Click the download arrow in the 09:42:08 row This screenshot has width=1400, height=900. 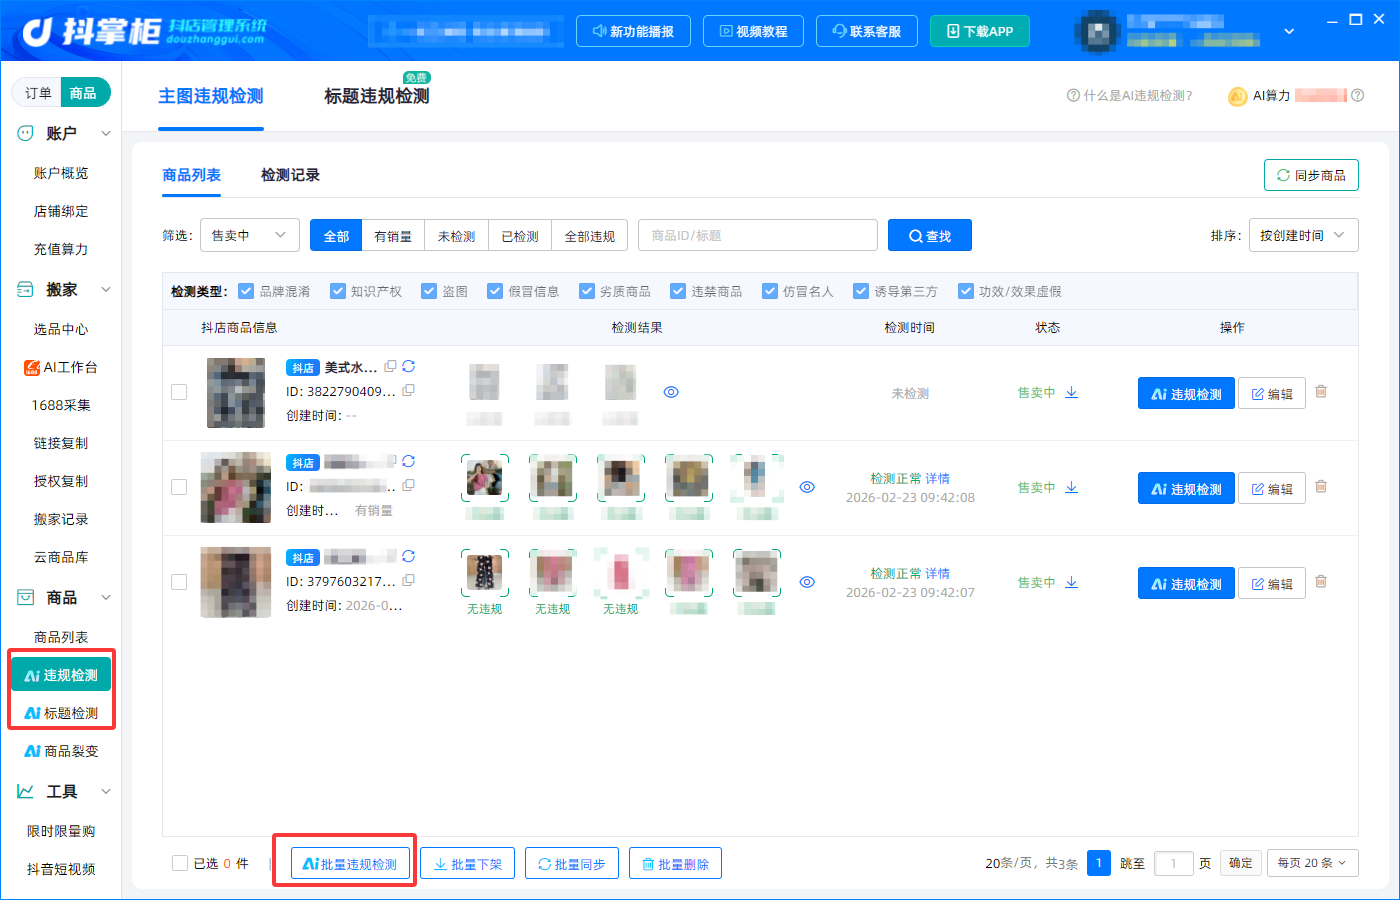pyautogui.click(x=1071, y=487)
